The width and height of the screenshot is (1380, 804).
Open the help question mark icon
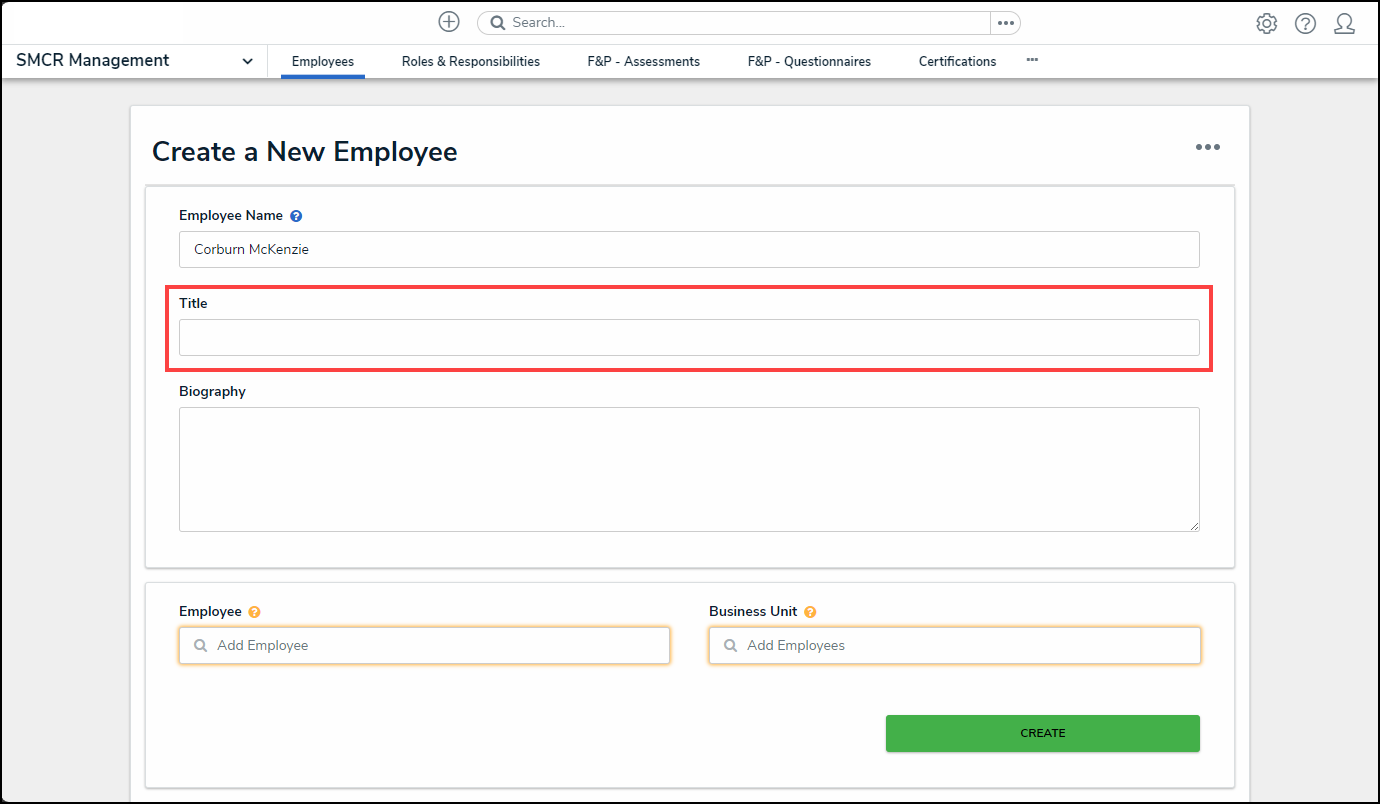pyautogui.click(x=1305, y=23)
